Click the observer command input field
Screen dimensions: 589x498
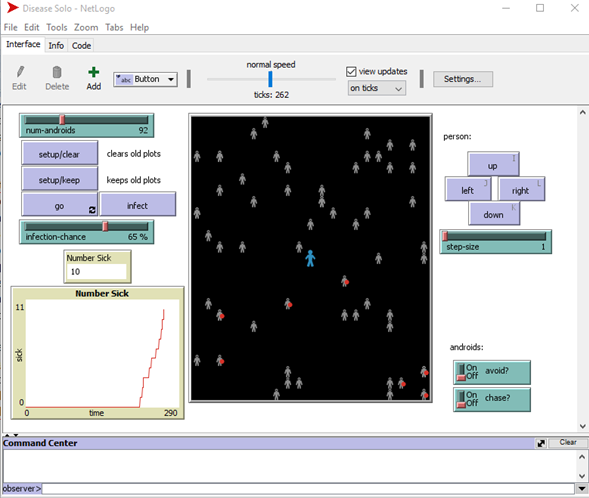(308, 489)
